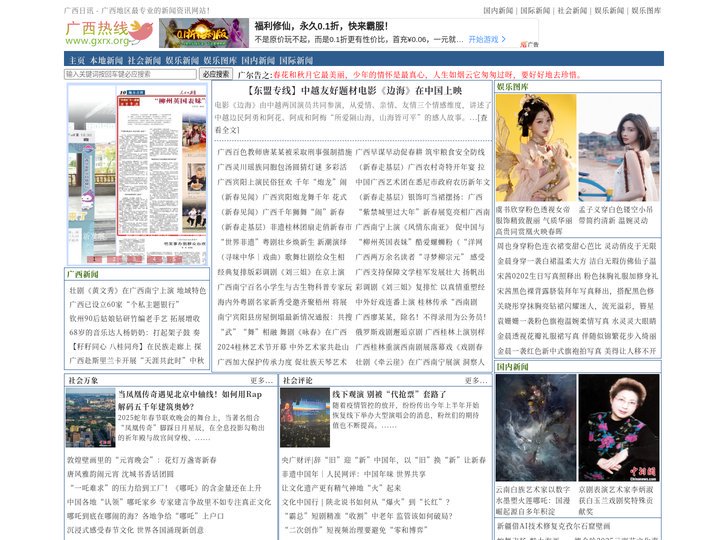Open 金晨一袭红色新中式旗袍 gallery link
Image resolution: width=720 pixels, height=540 pixels.
pos(576,351)
